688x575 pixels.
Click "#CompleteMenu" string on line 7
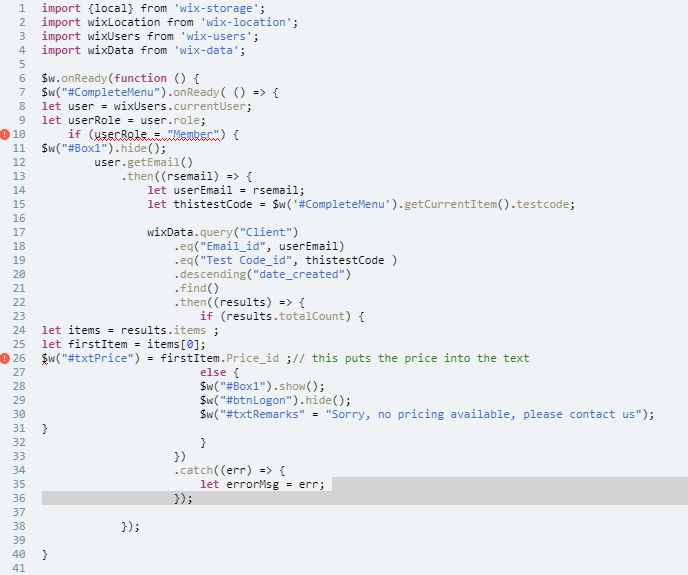coord(111,93)
